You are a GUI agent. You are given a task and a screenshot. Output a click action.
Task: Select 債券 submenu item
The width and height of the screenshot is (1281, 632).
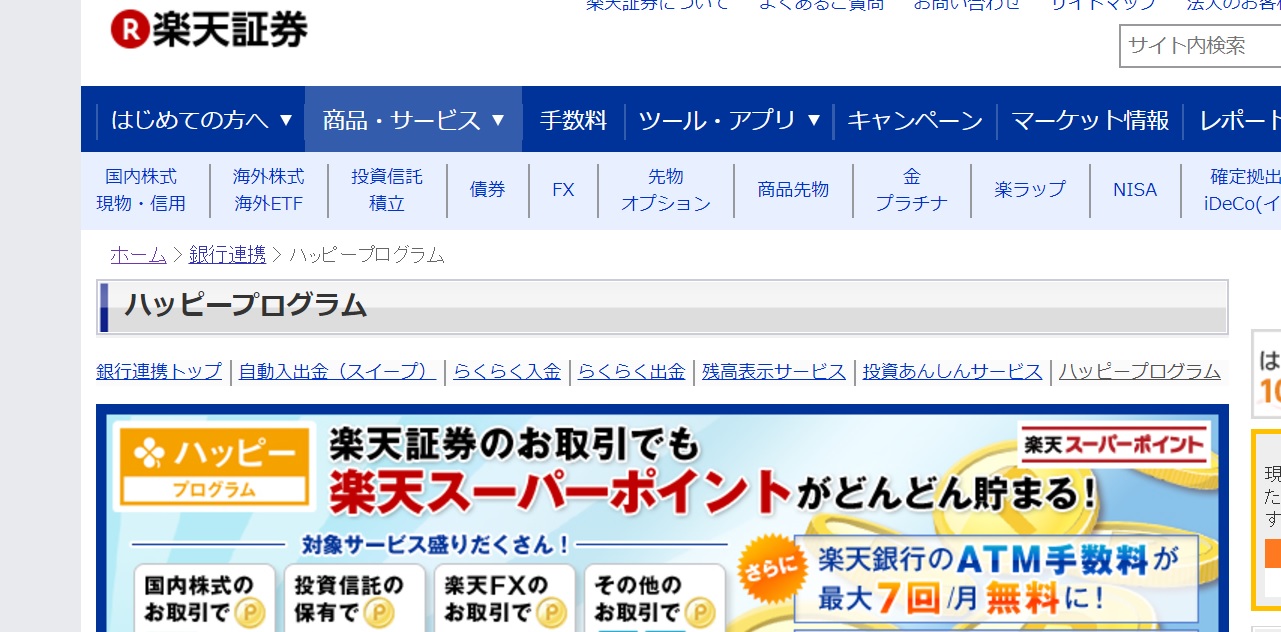tap(488, 190)
